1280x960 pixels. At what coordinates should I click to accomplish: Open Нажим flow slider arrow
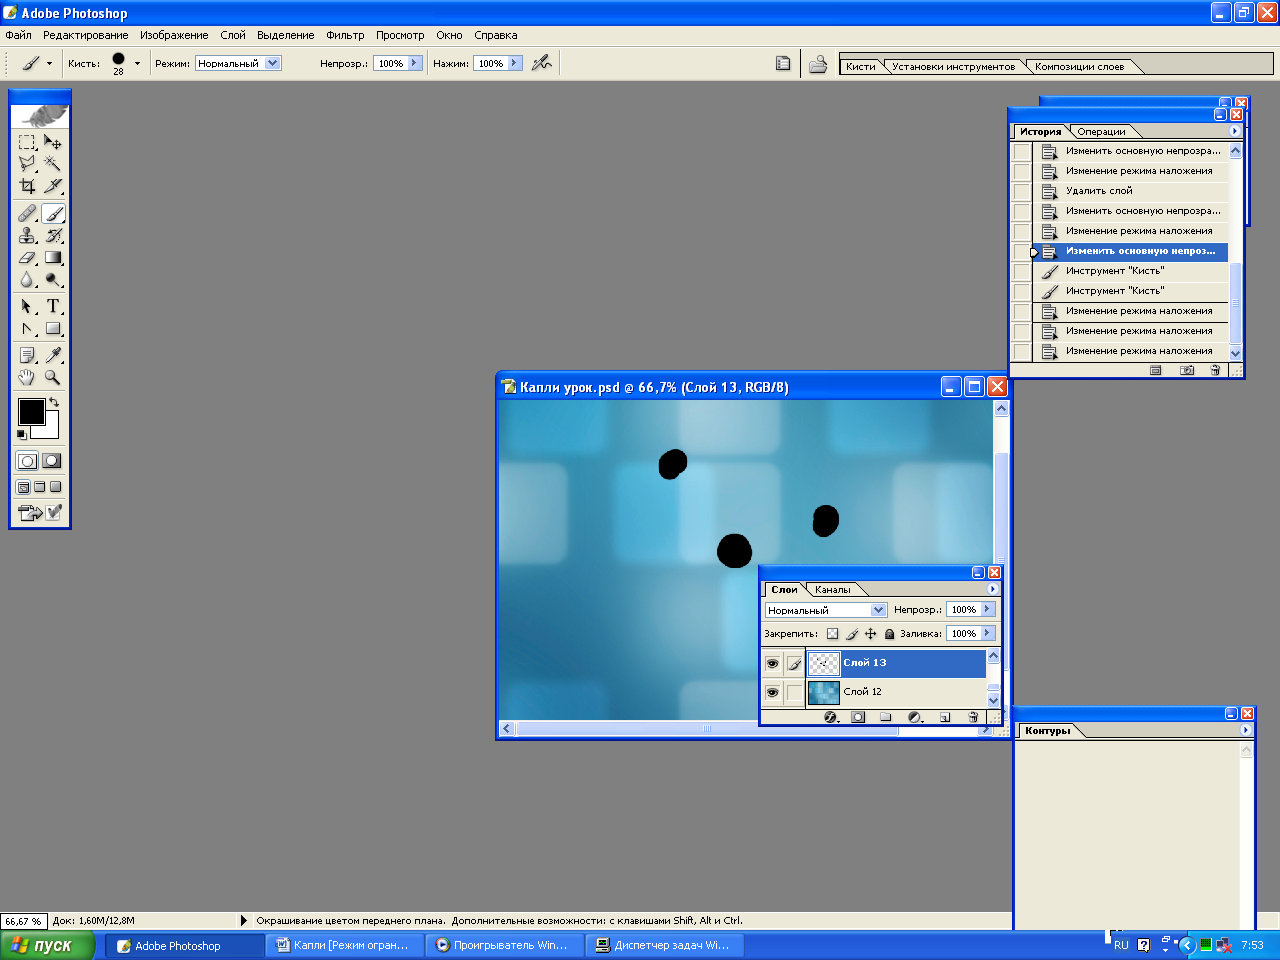pyautogui.click(x=514, y=63)
